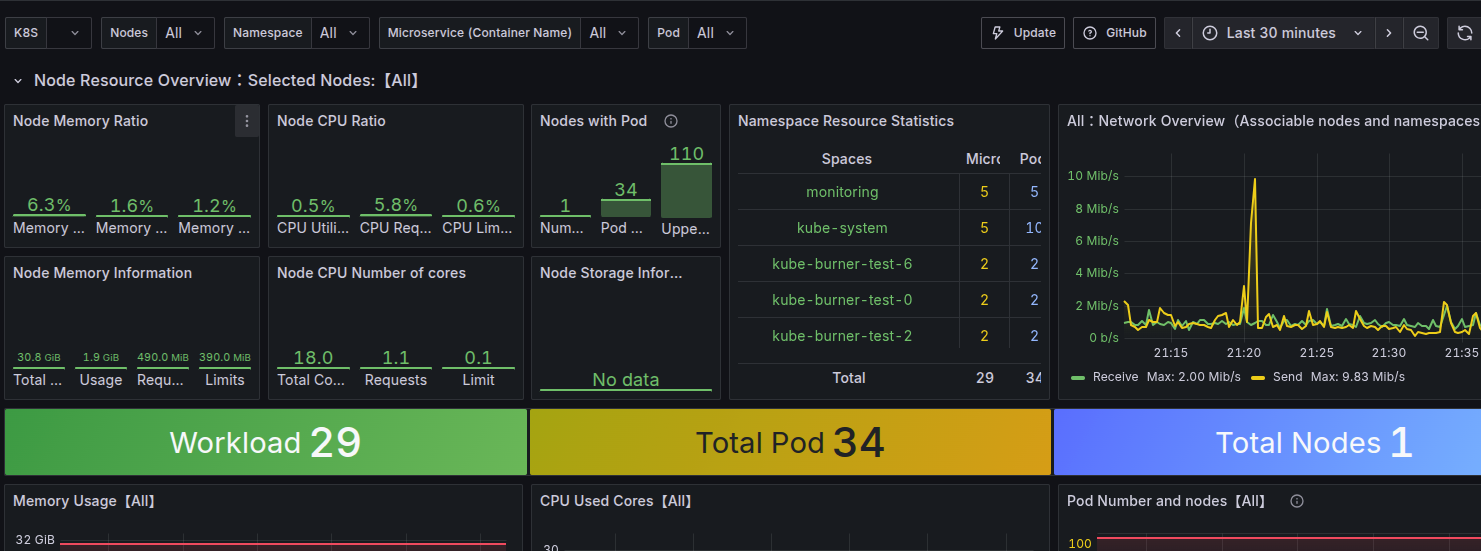This screenshot has height=551, width=1481.
Task: Open the Nodes variable dropdown
Action: pos(187,33)
